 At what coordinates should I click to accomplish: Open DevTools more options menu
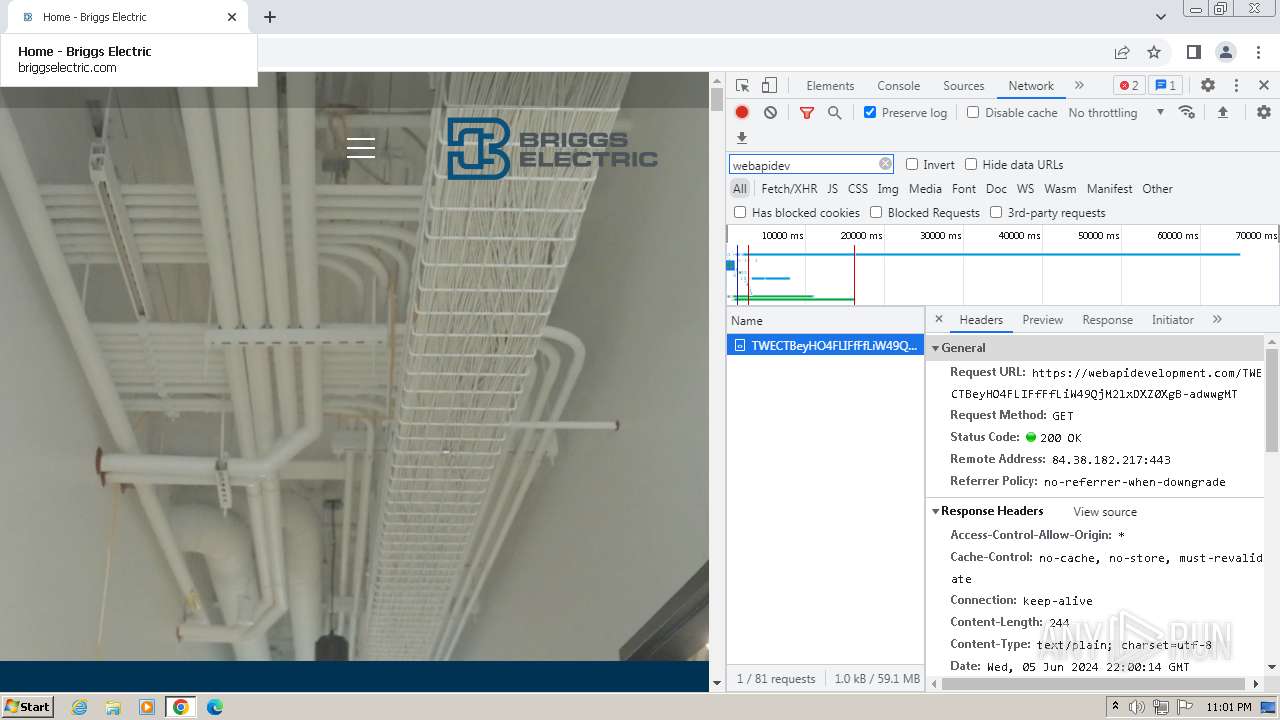click(1236, 86)
